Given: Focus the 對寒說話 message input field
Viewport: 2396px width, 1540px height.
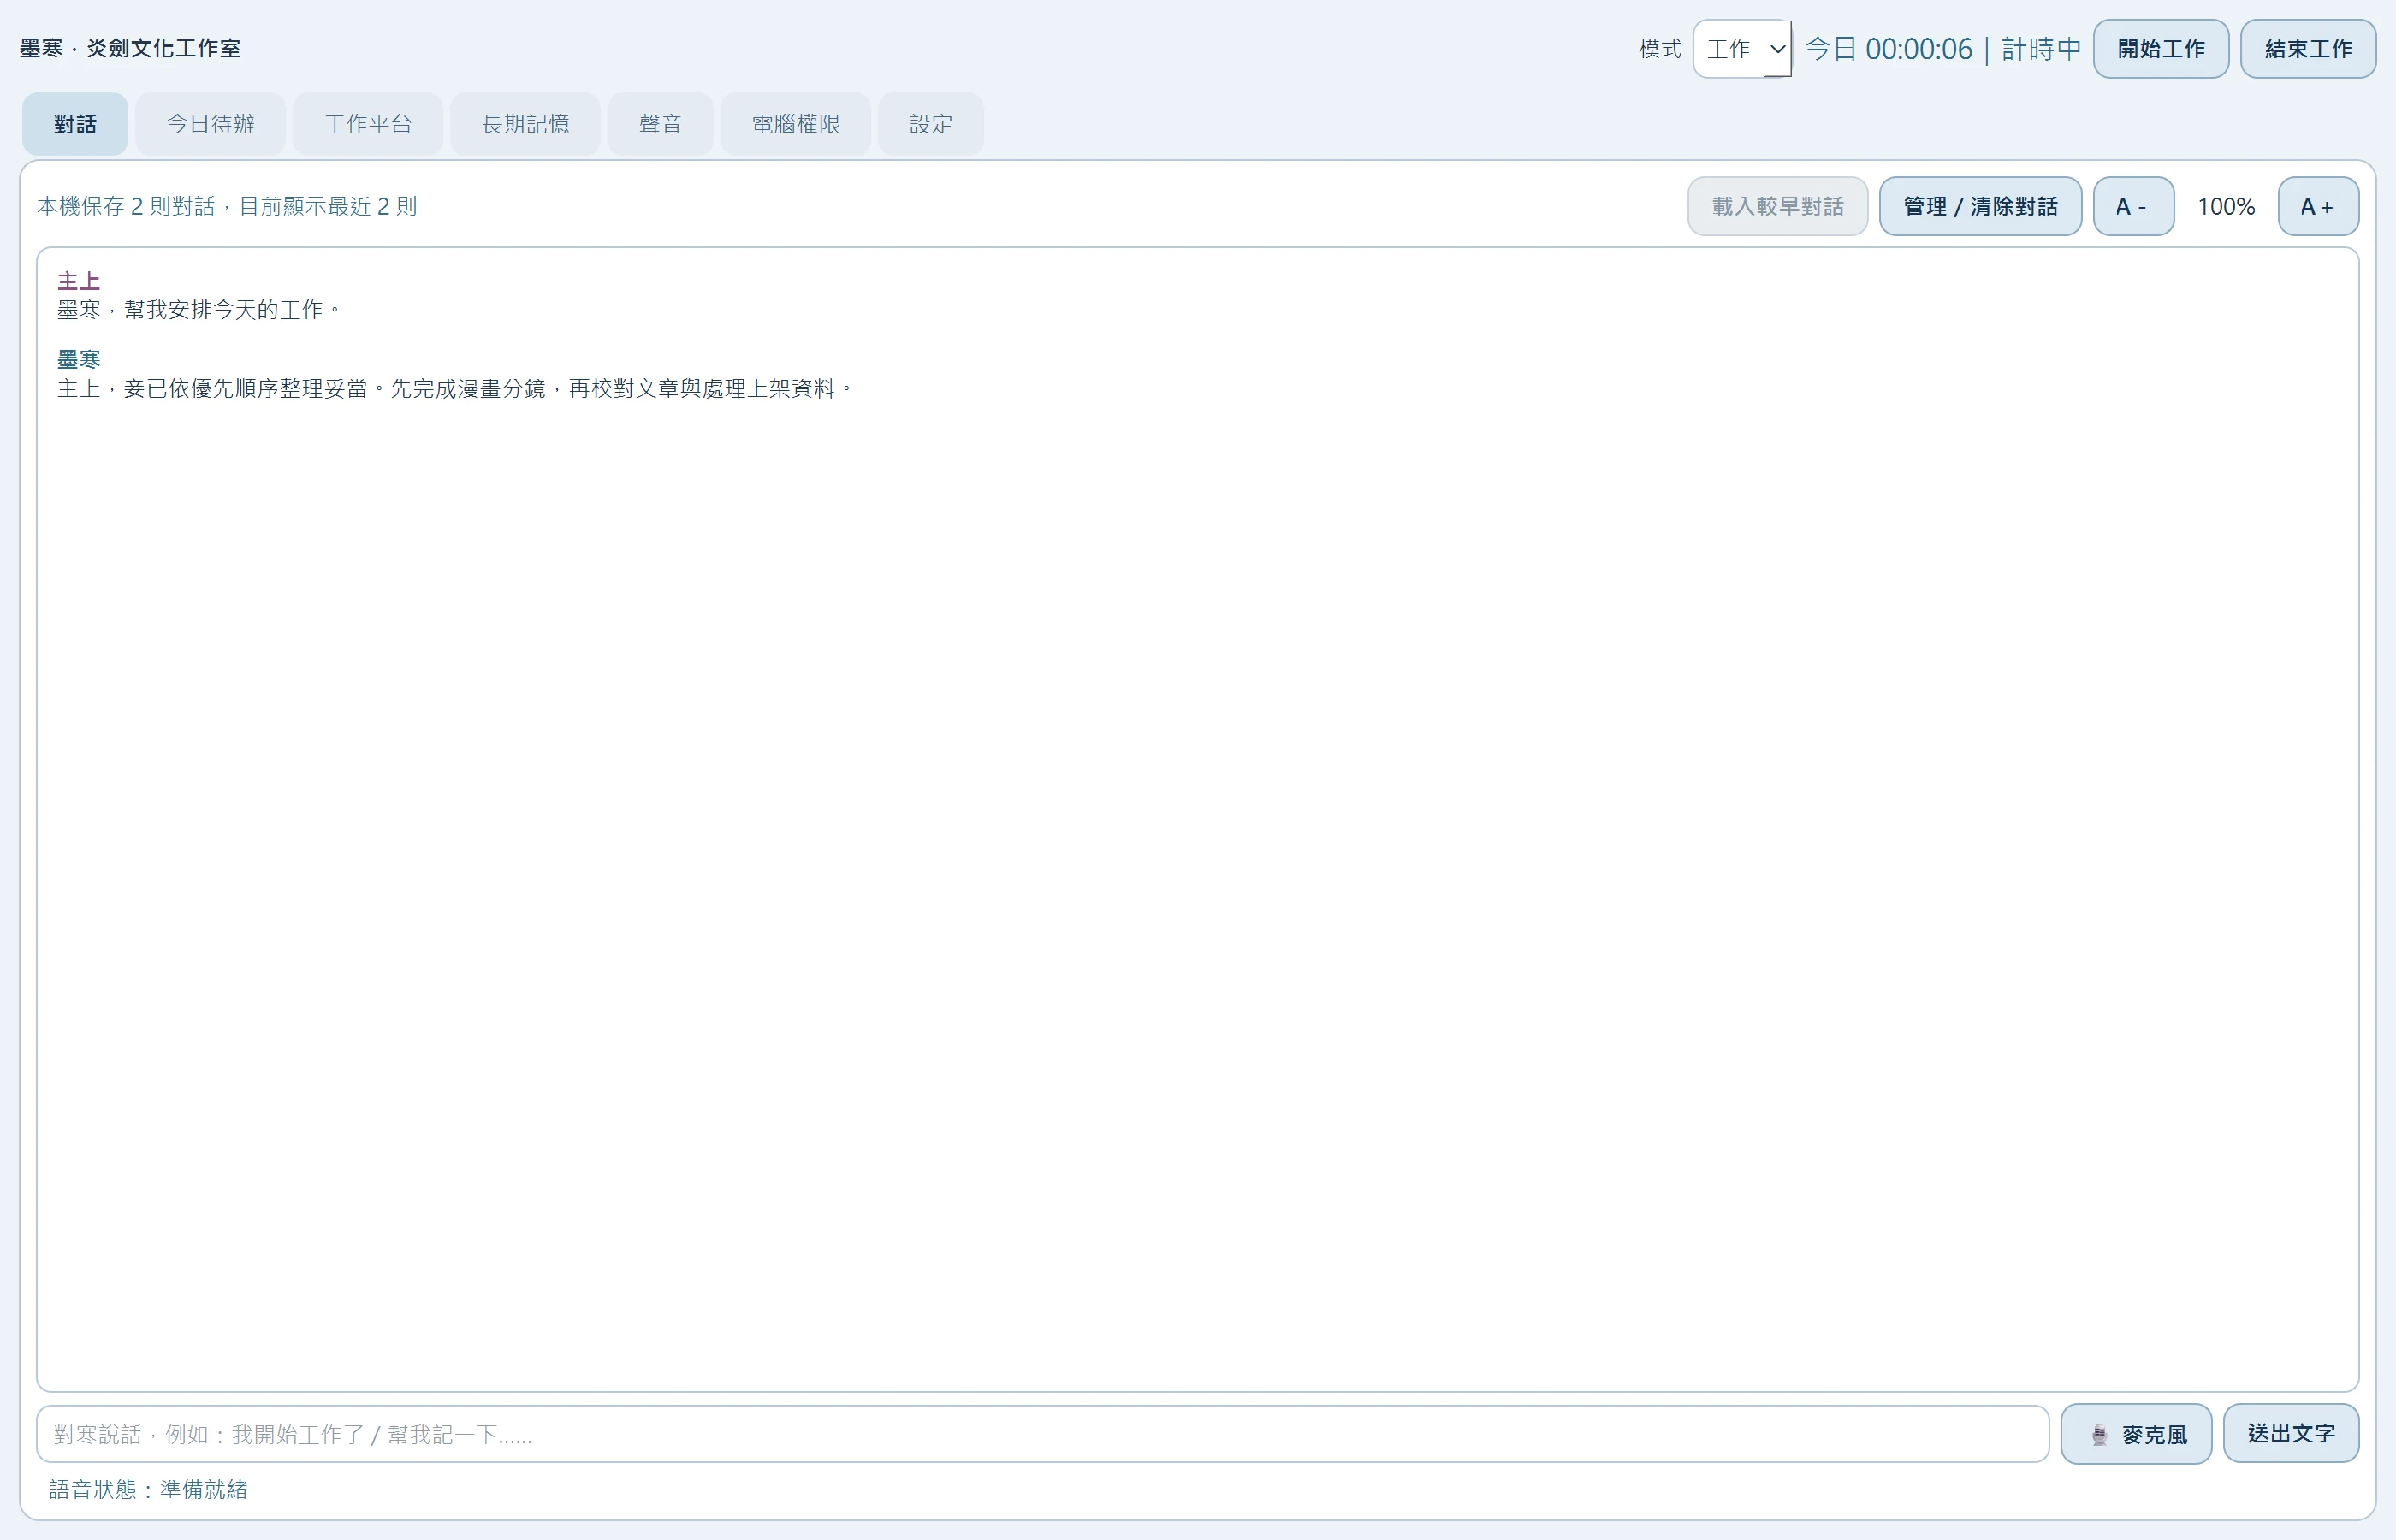Looking at the screenshot, I should tap(1042, 1434).
